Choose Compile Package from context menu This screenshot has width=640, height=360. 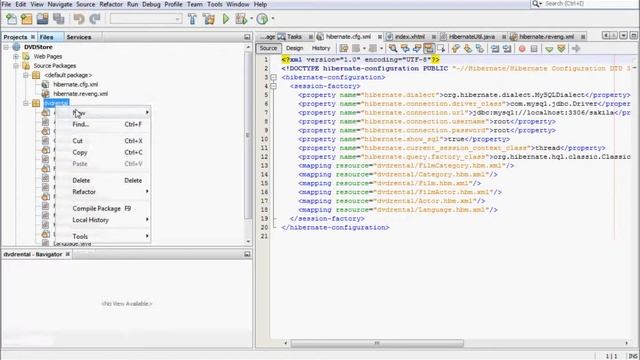coord(103,209)
